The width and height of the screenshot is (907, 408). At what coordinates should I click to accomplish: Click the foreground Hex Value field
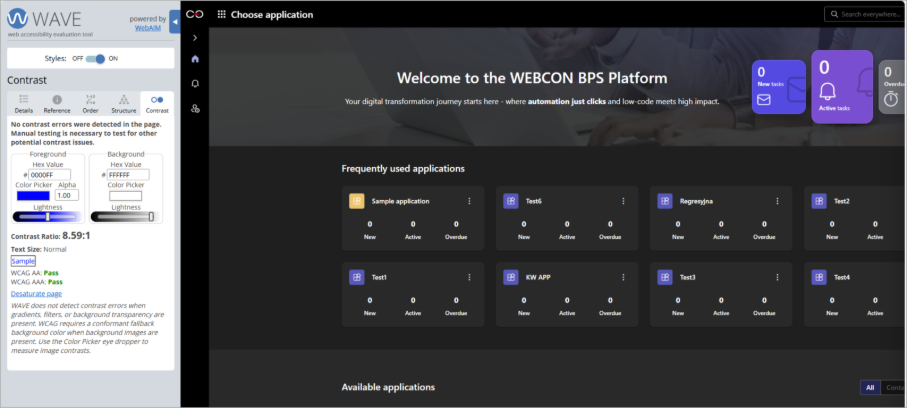49,175
